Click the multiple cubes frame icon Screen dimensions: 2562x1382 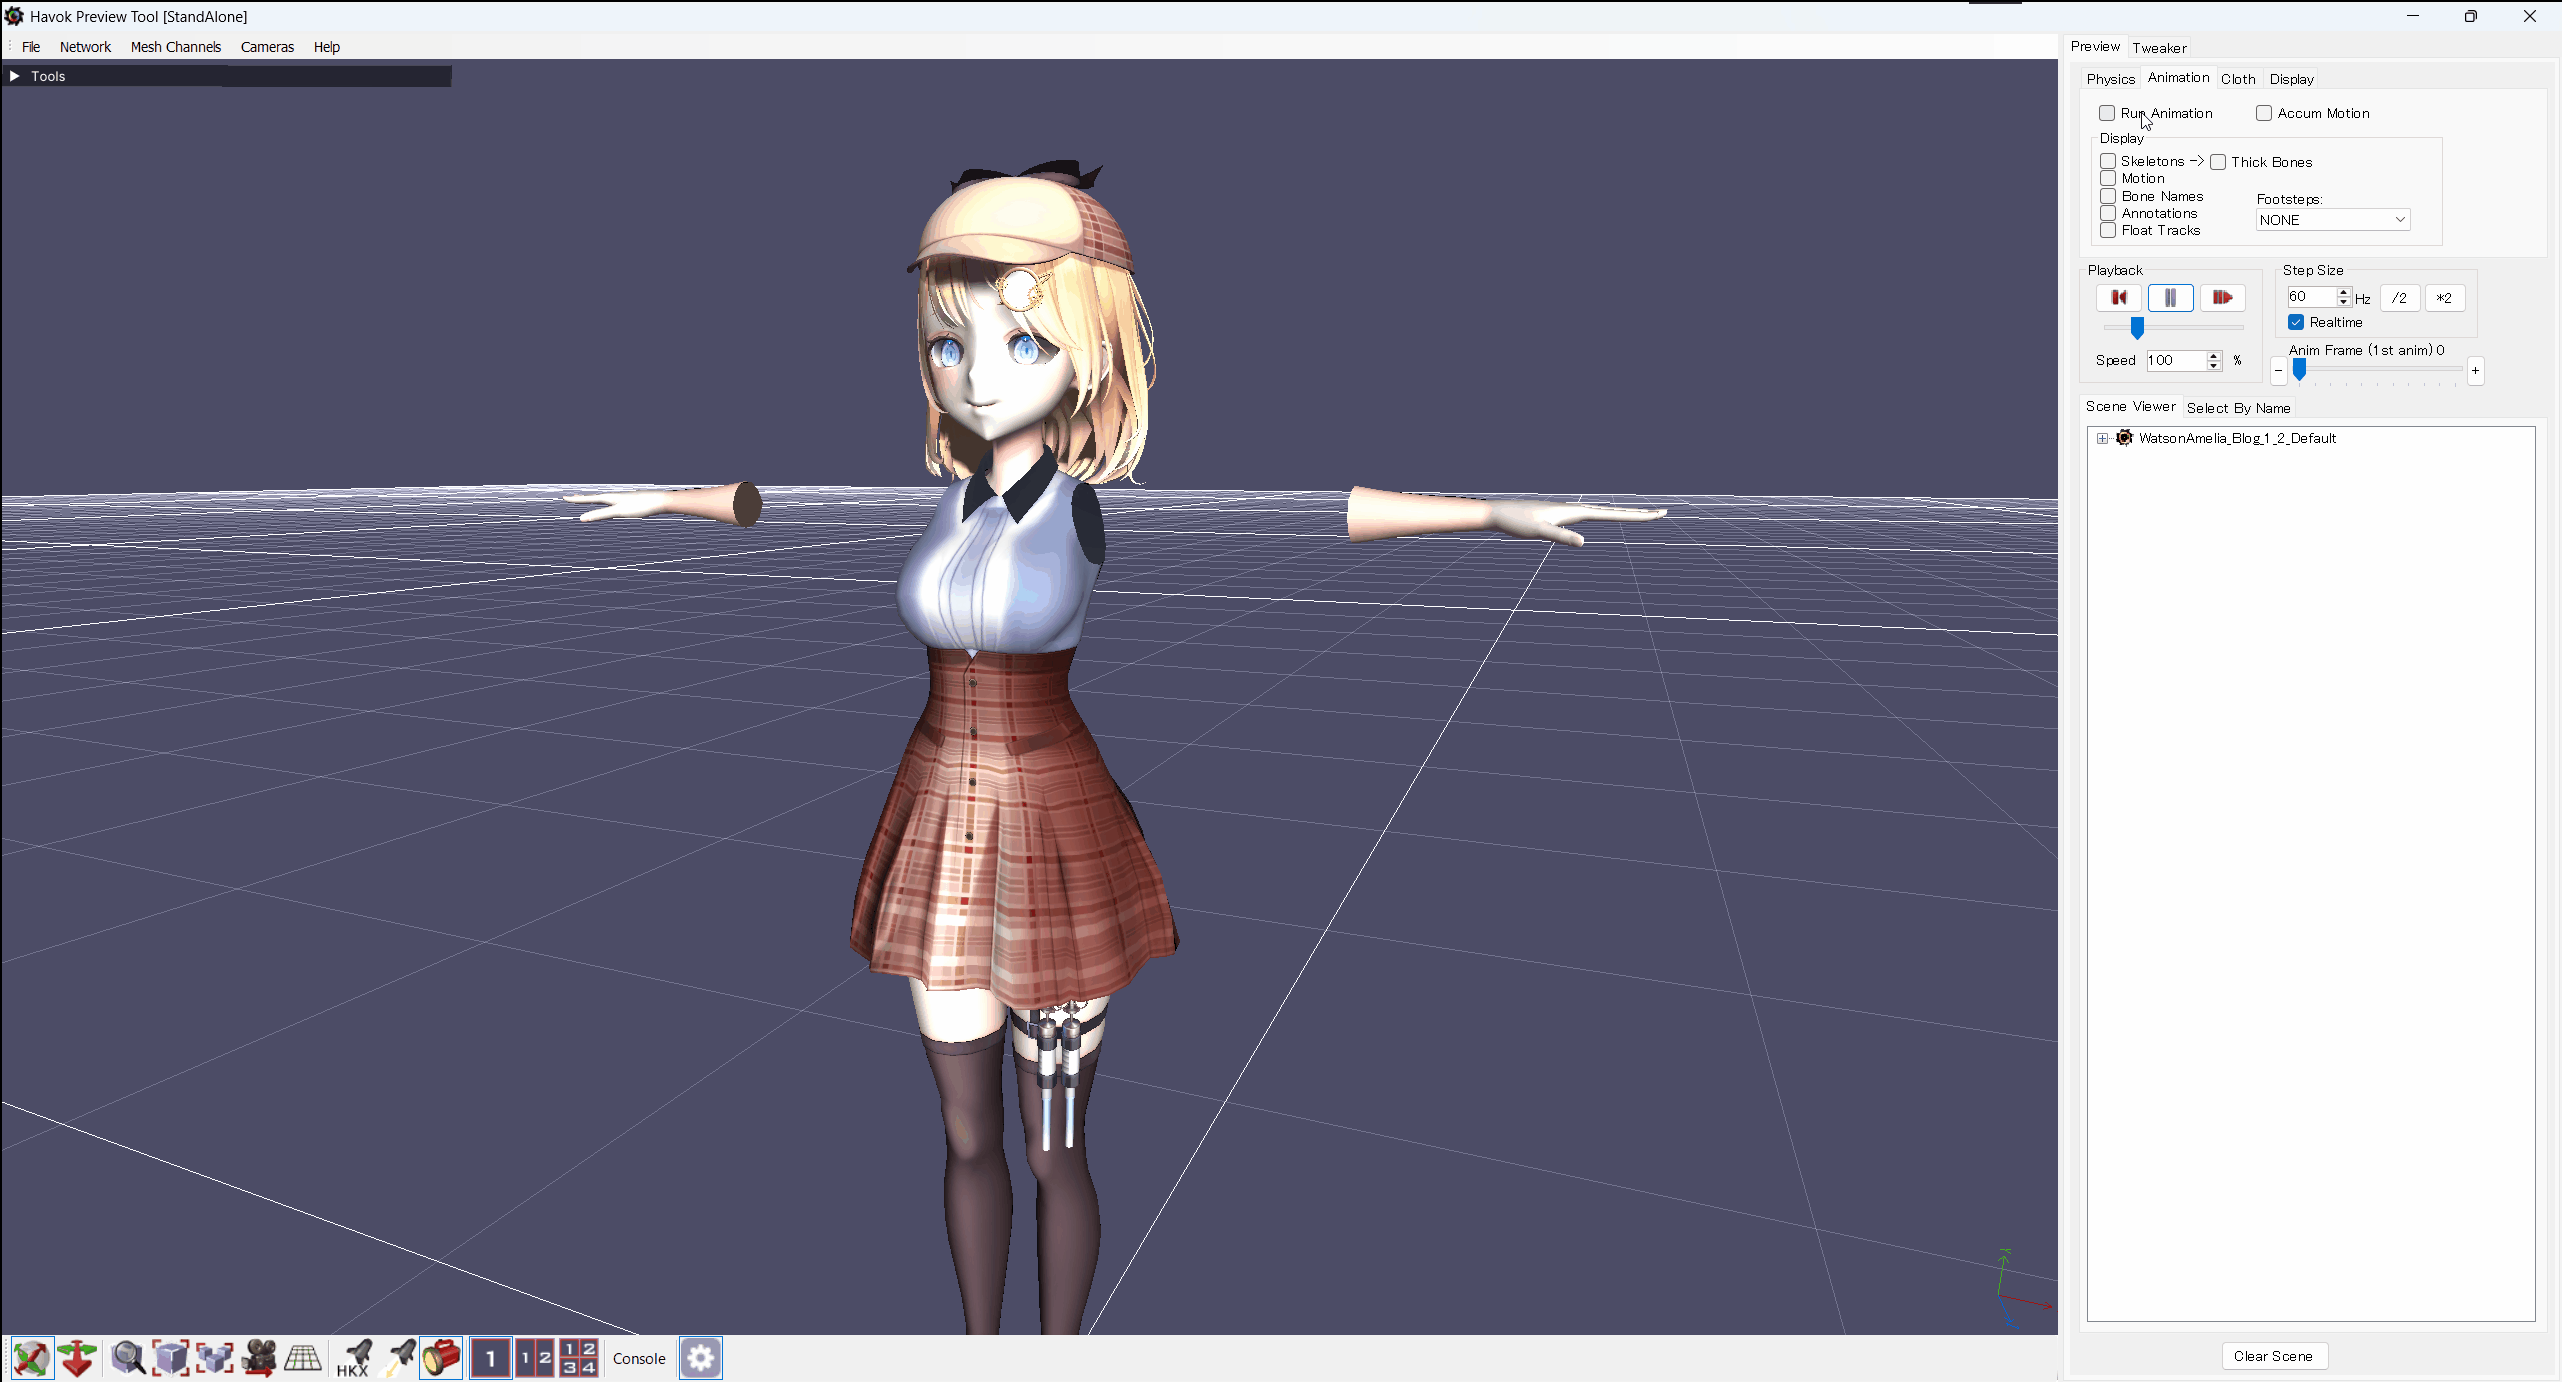pyautogui.click(x=215, y=1358)
